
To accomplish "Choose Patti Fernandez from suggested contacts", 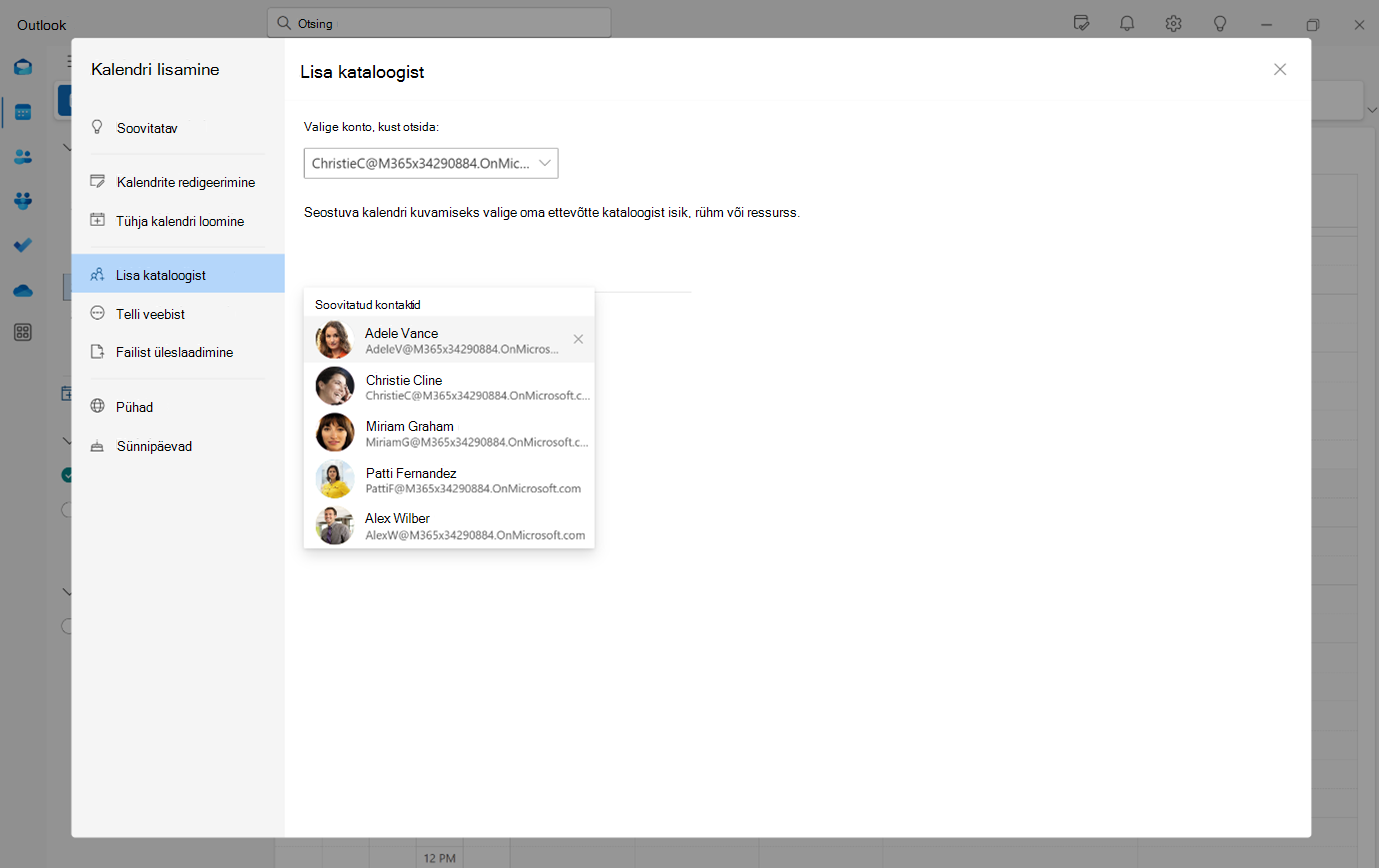I will (x=449, y=479).
